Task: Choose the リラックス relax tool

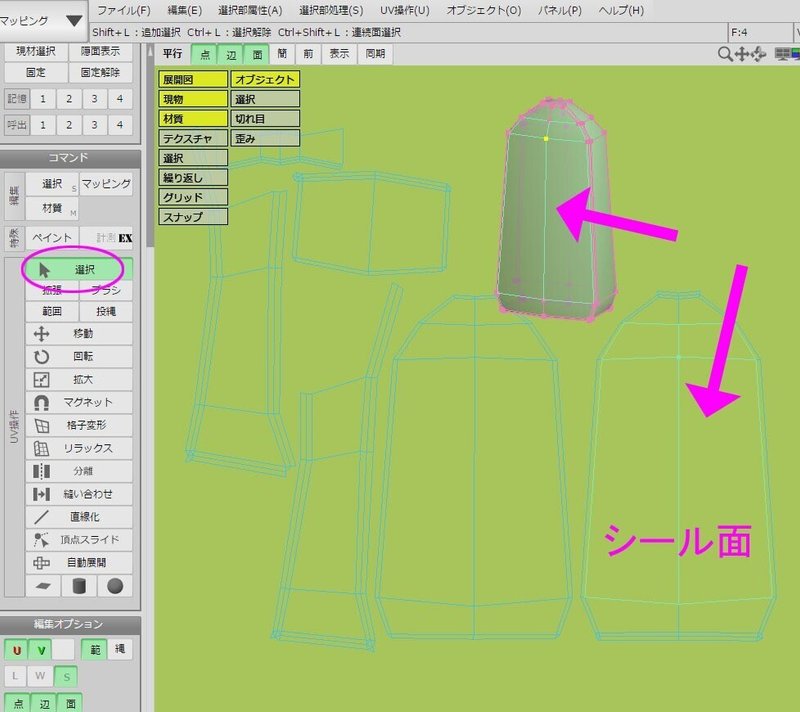Action: (79, 448)
